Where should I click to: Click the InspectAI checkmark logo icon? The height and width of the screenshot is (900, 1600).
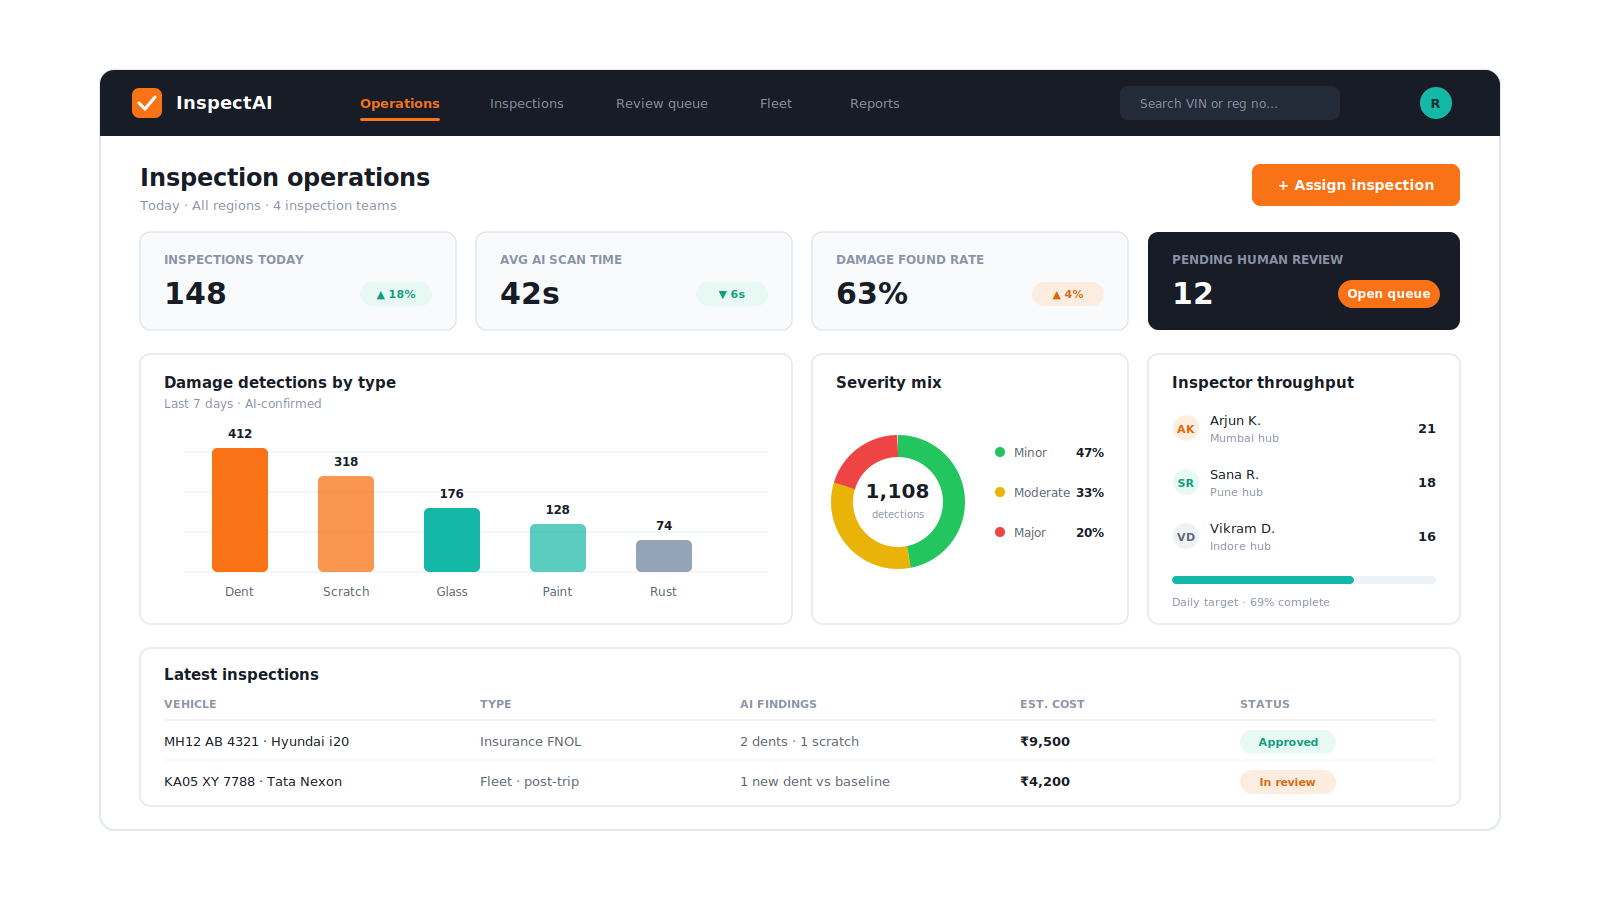pyautogui.click(x=147, y=103)
